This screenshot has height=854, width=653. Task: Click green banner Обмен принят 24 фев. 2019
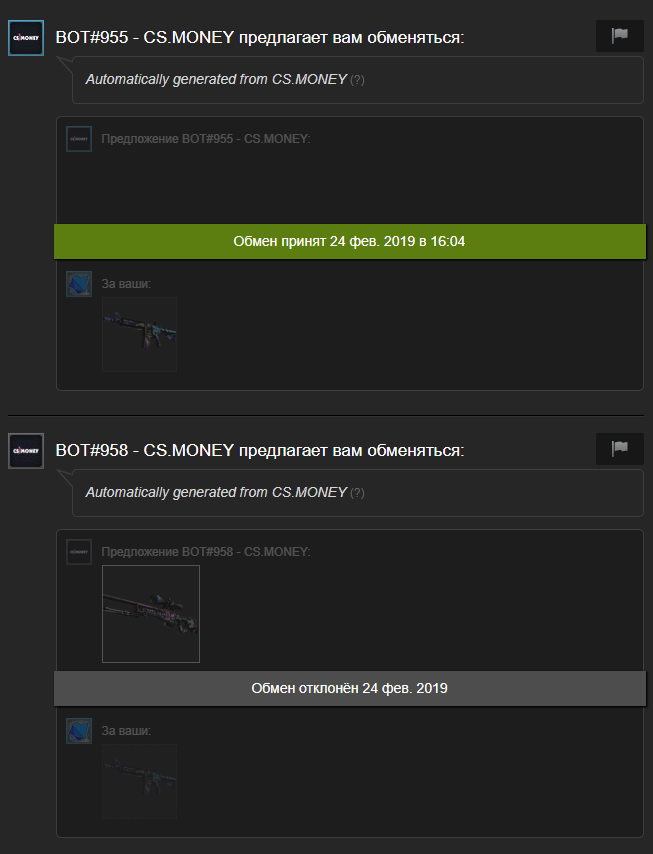tap(350, 241)
